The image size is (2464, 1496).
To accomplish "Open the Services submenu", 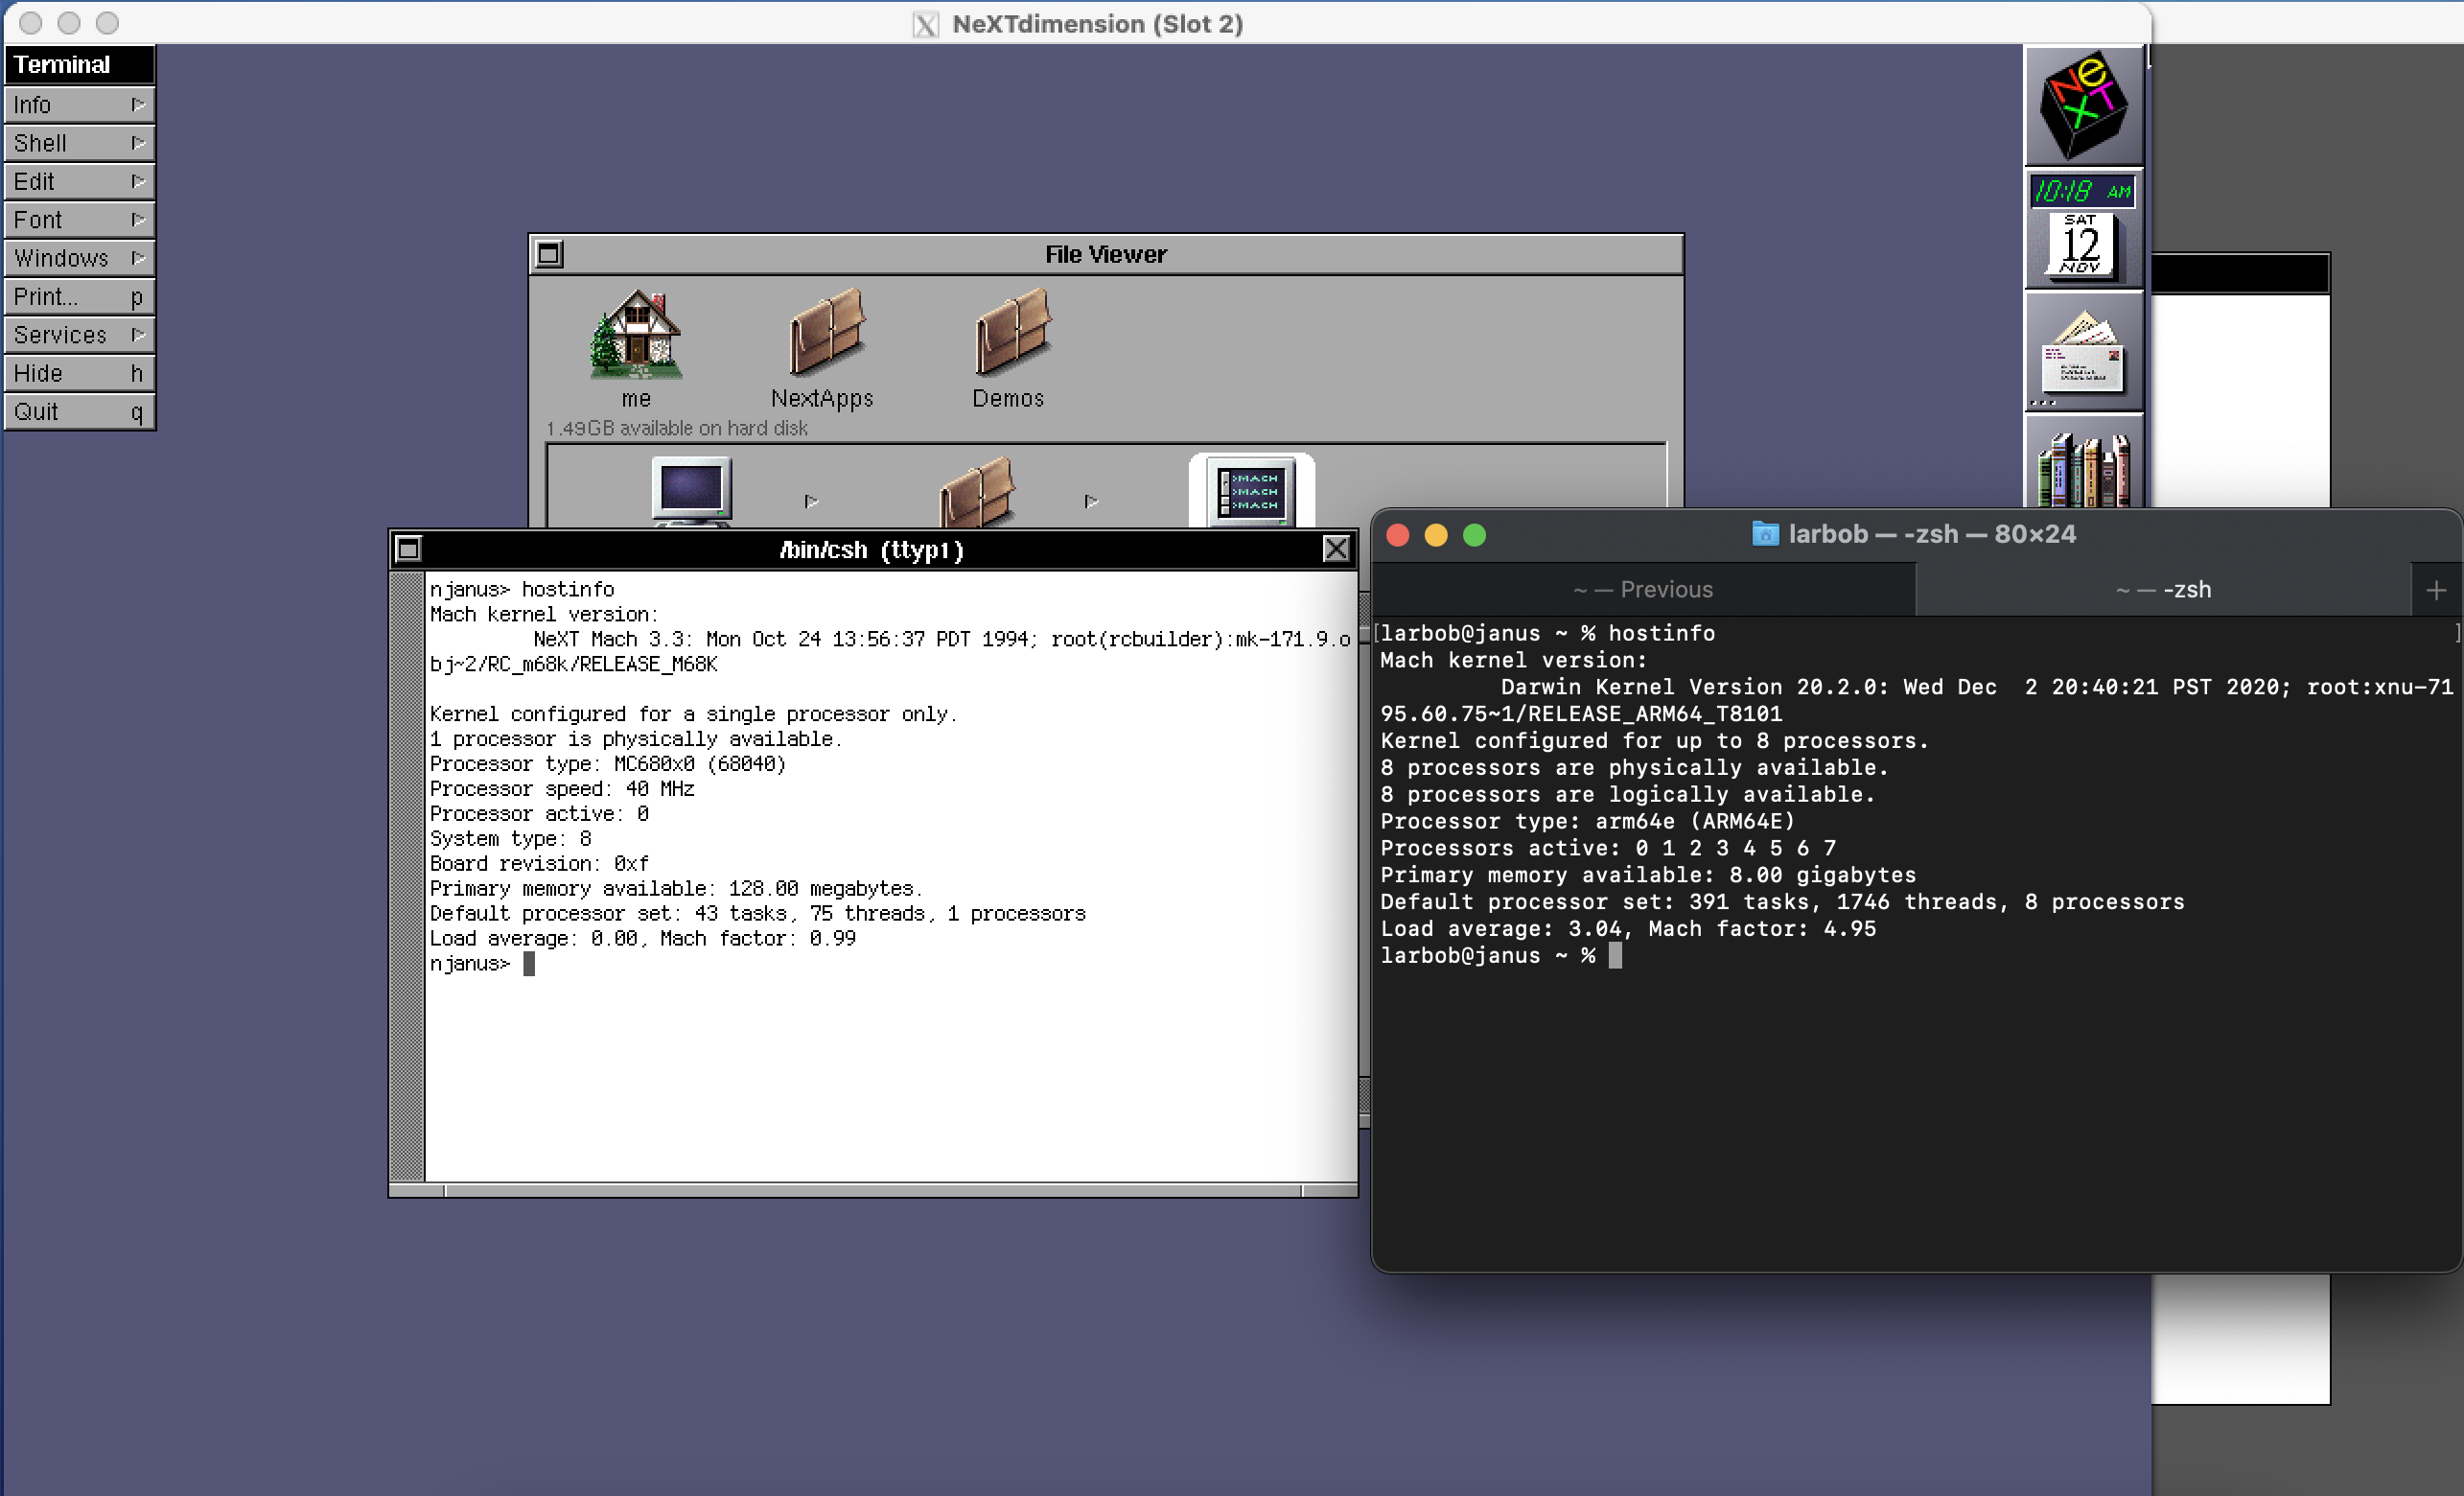I will 79,335.
